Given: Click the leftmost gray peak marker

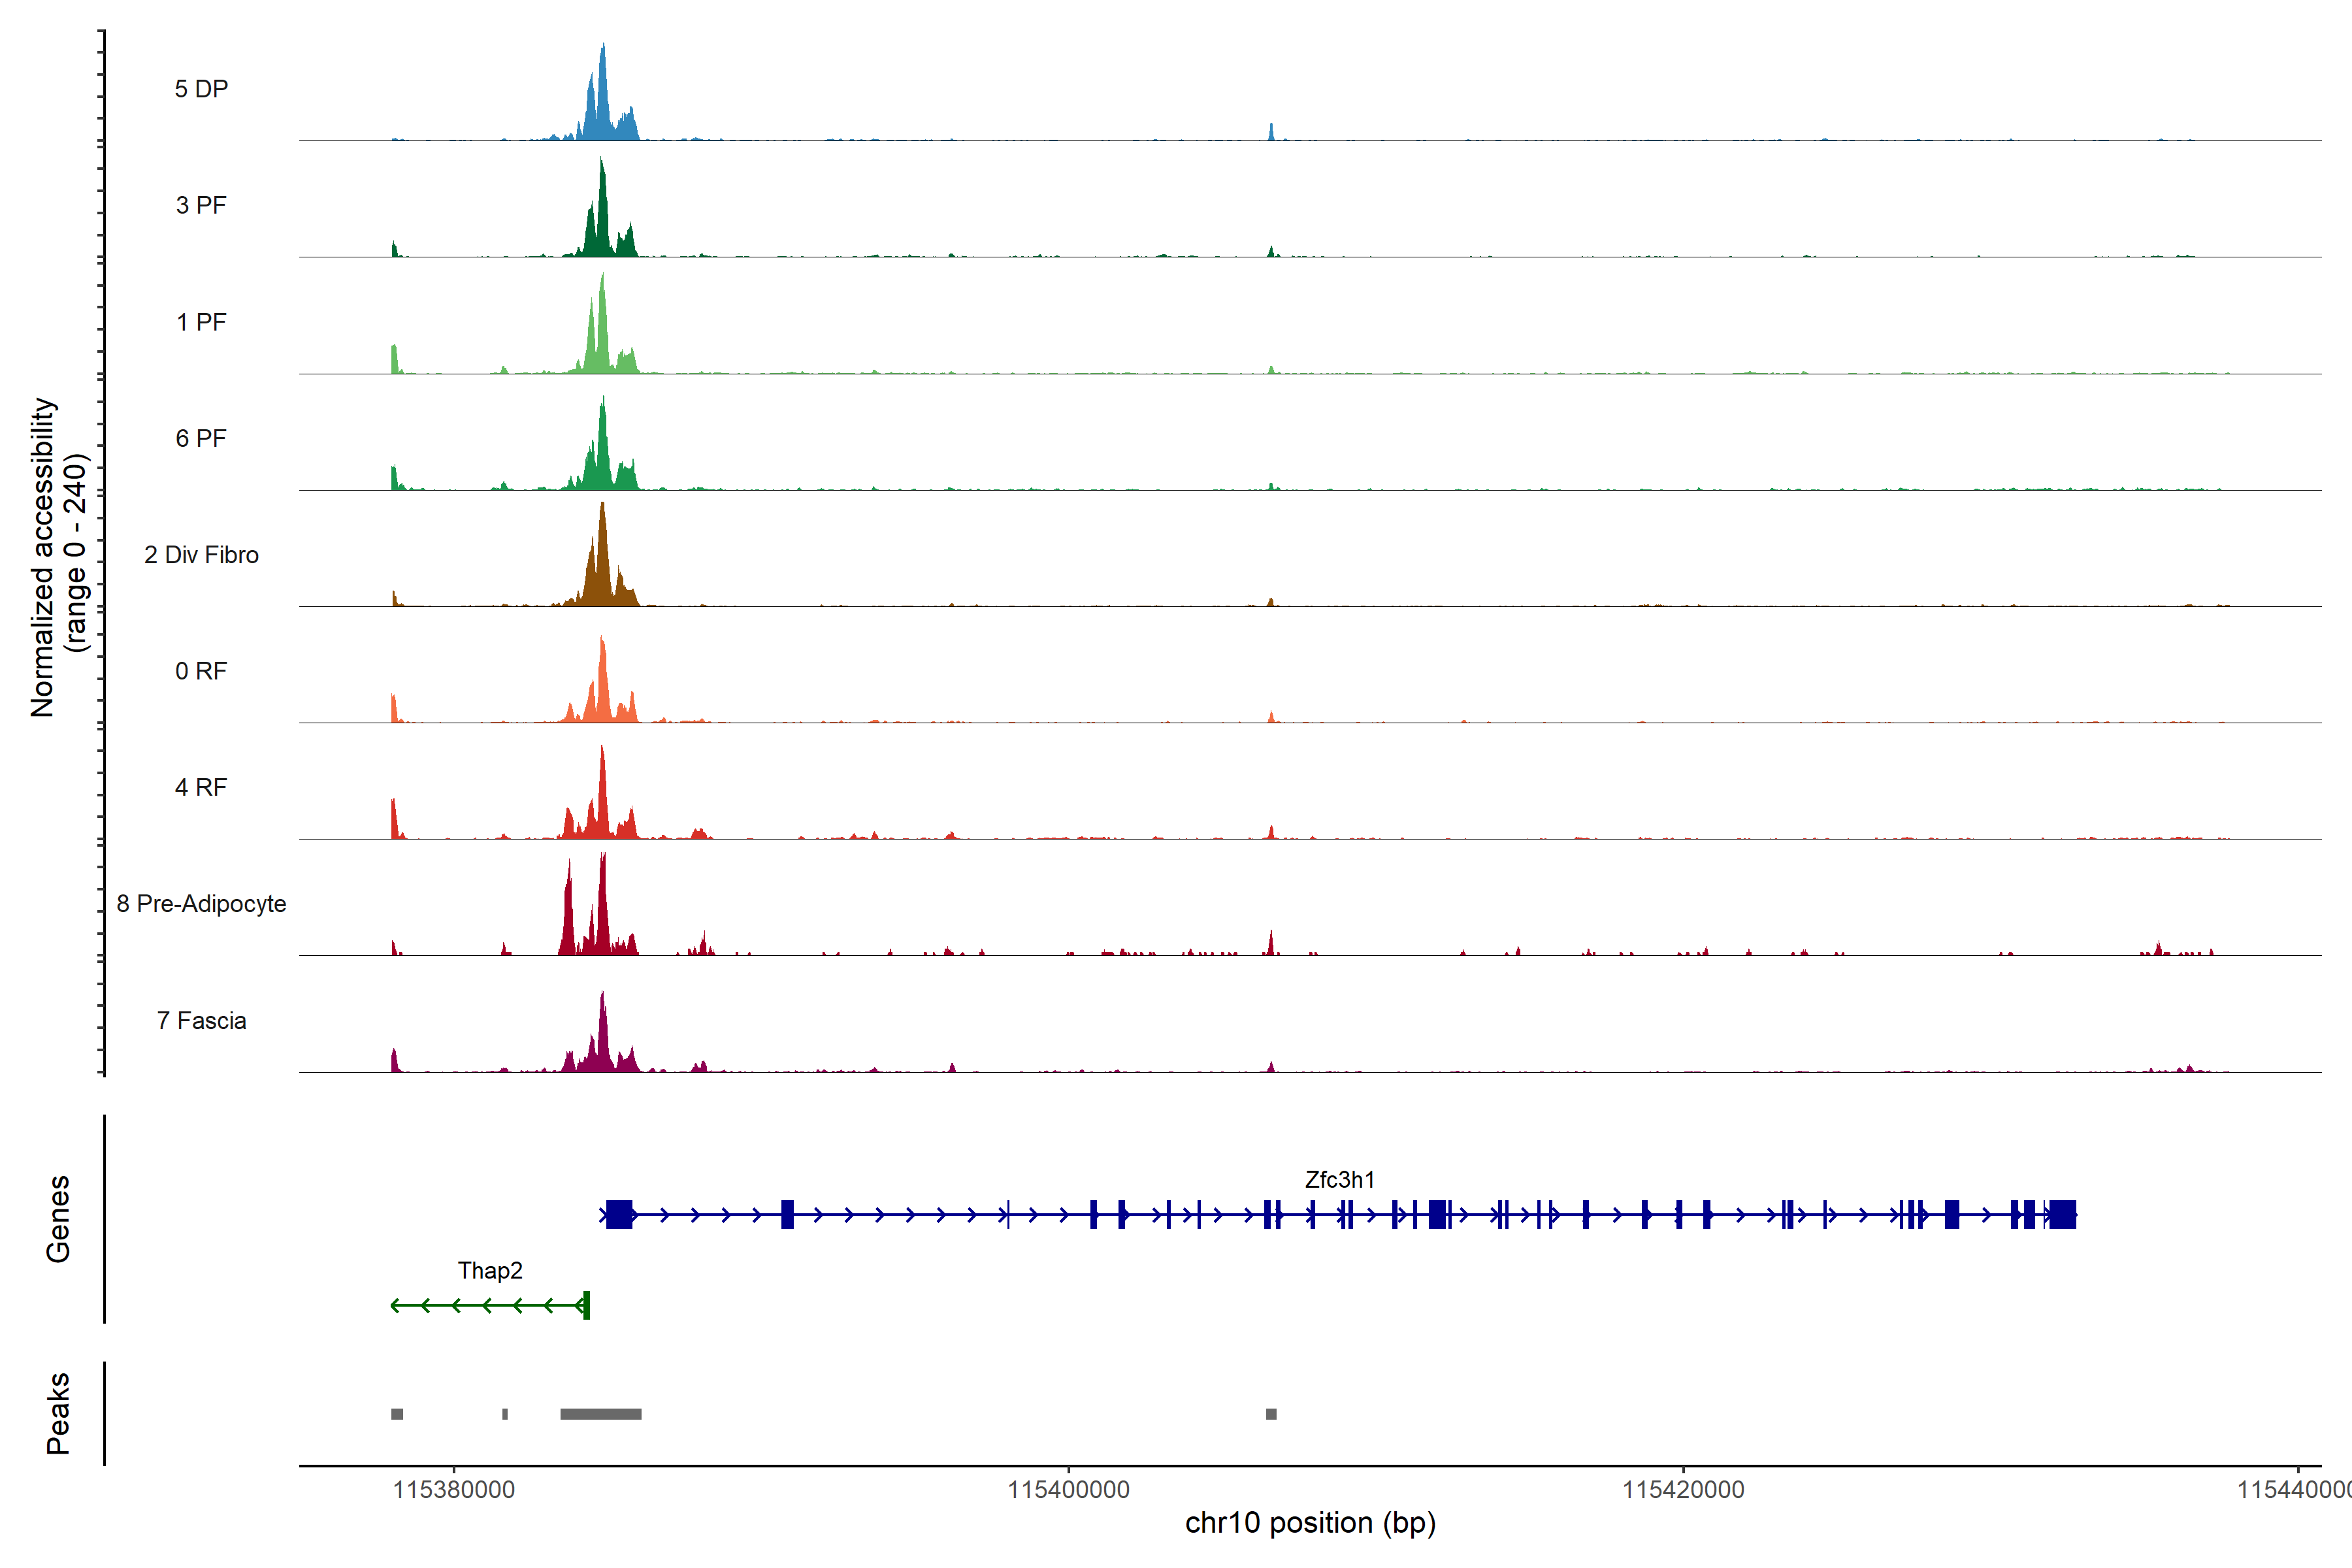Looking at the screenshot, I should (x=397, y=1413).
